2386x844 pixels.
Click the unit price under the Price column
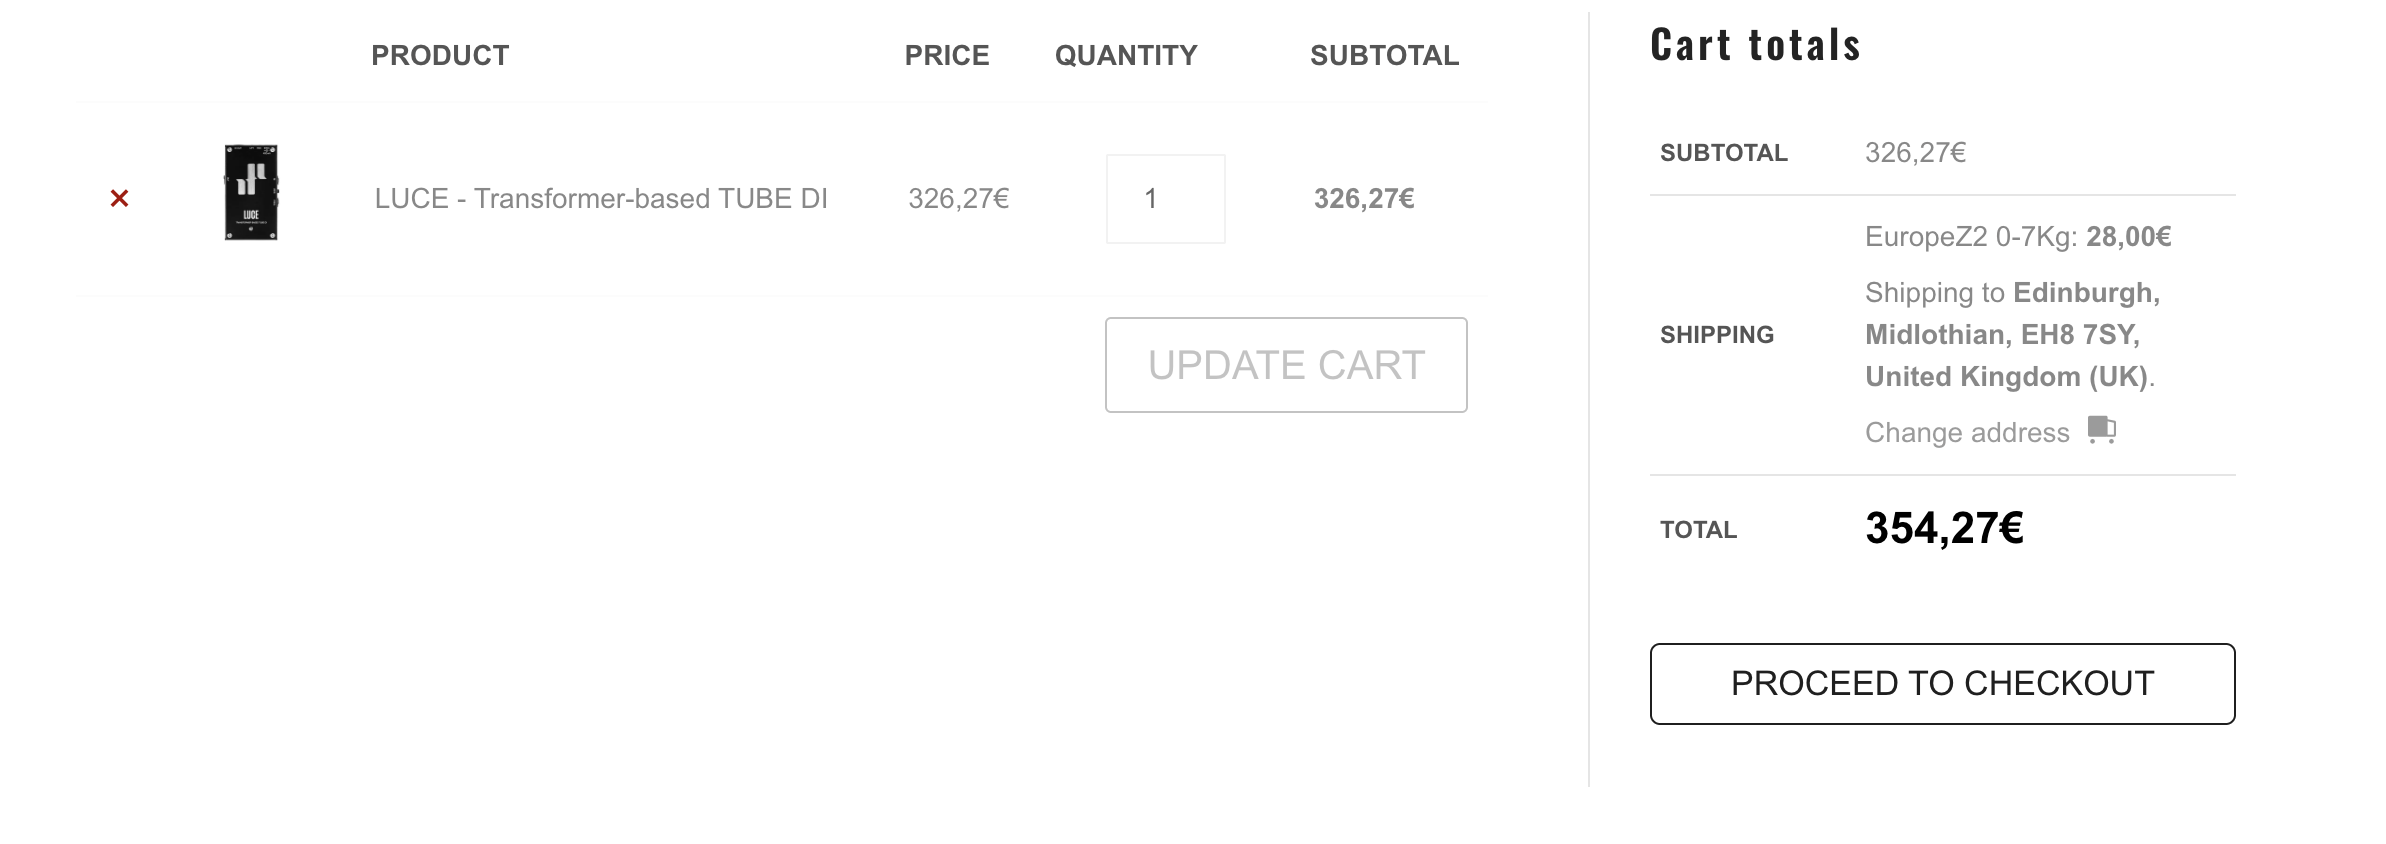[958, 199]
